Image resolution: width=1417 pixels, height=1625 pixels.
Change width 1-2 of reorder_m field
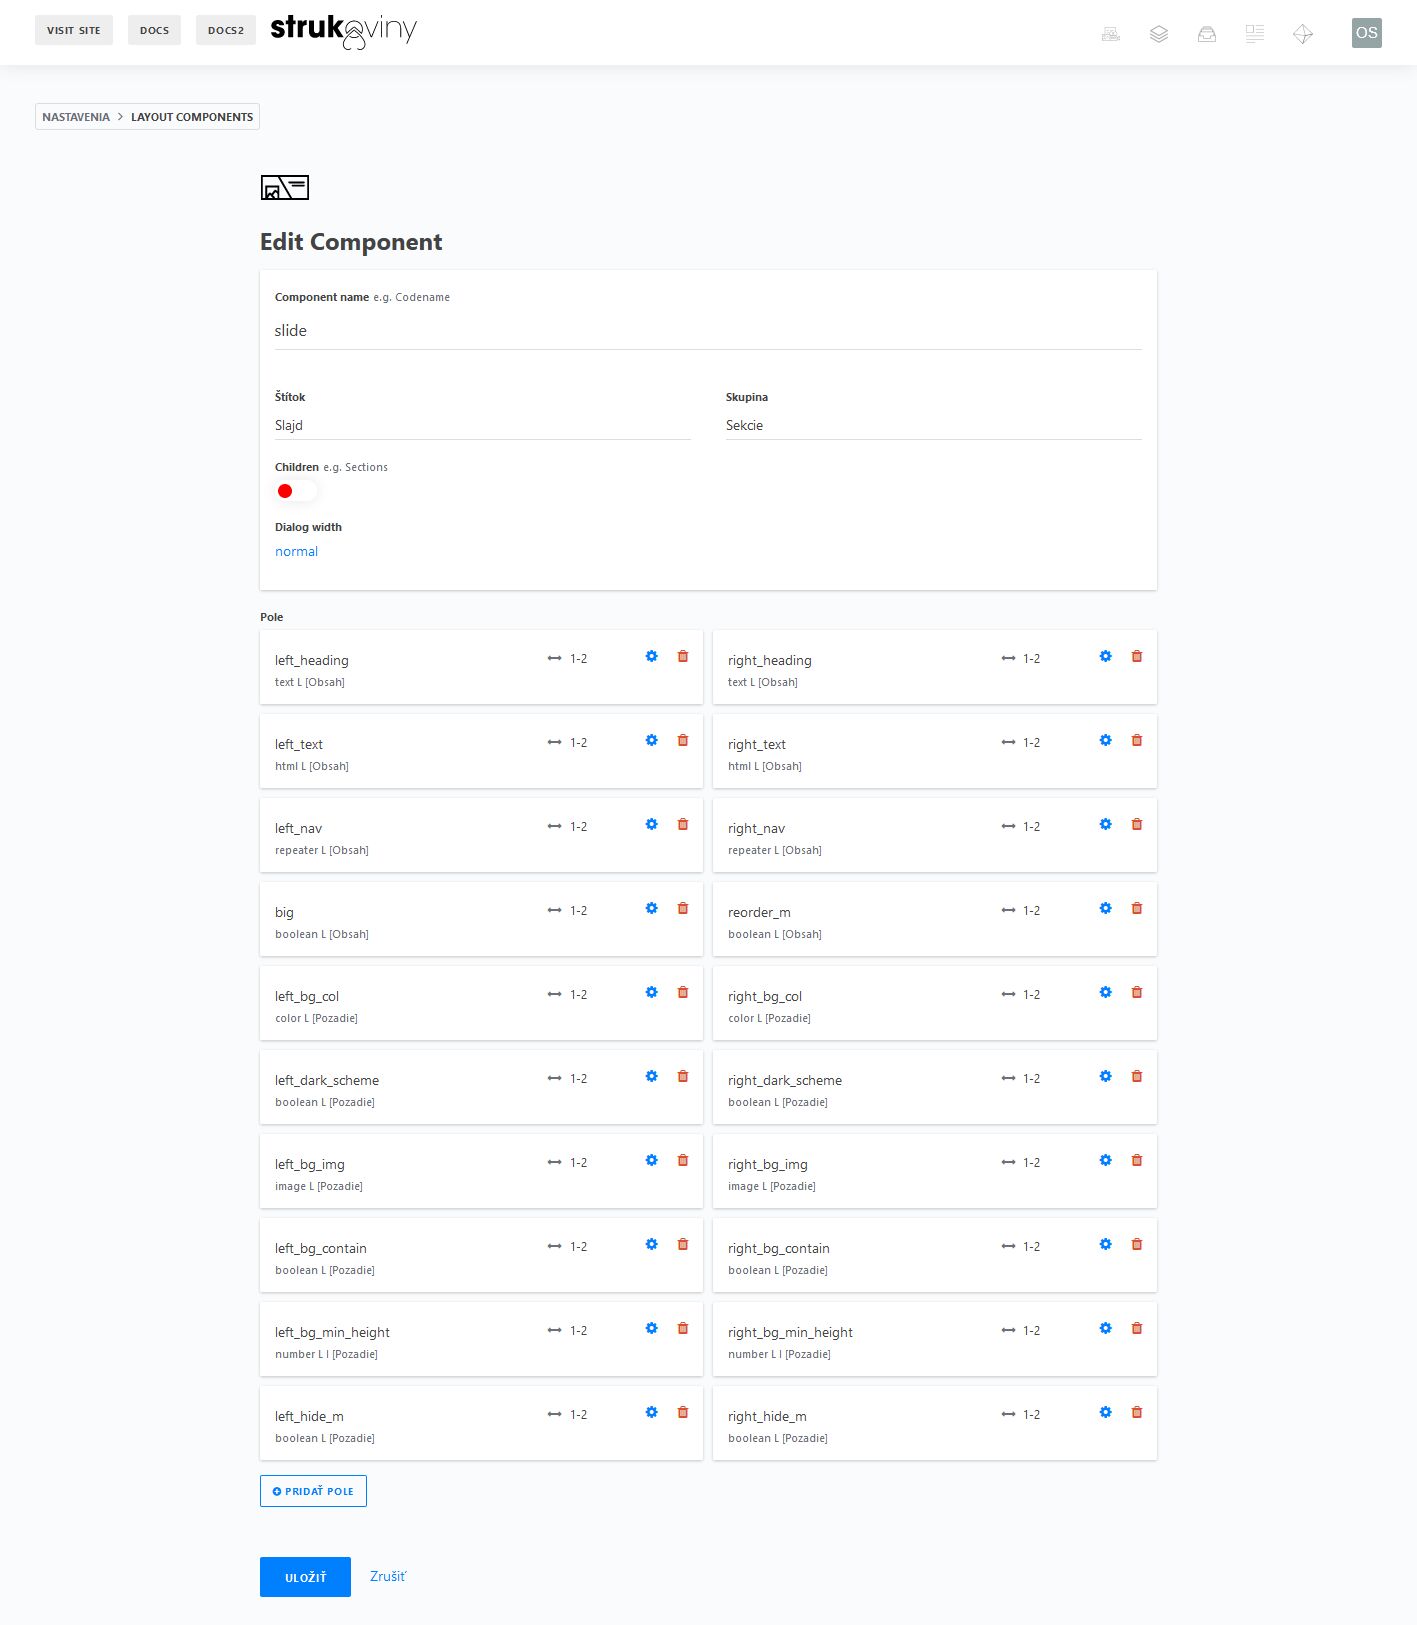1021,911
